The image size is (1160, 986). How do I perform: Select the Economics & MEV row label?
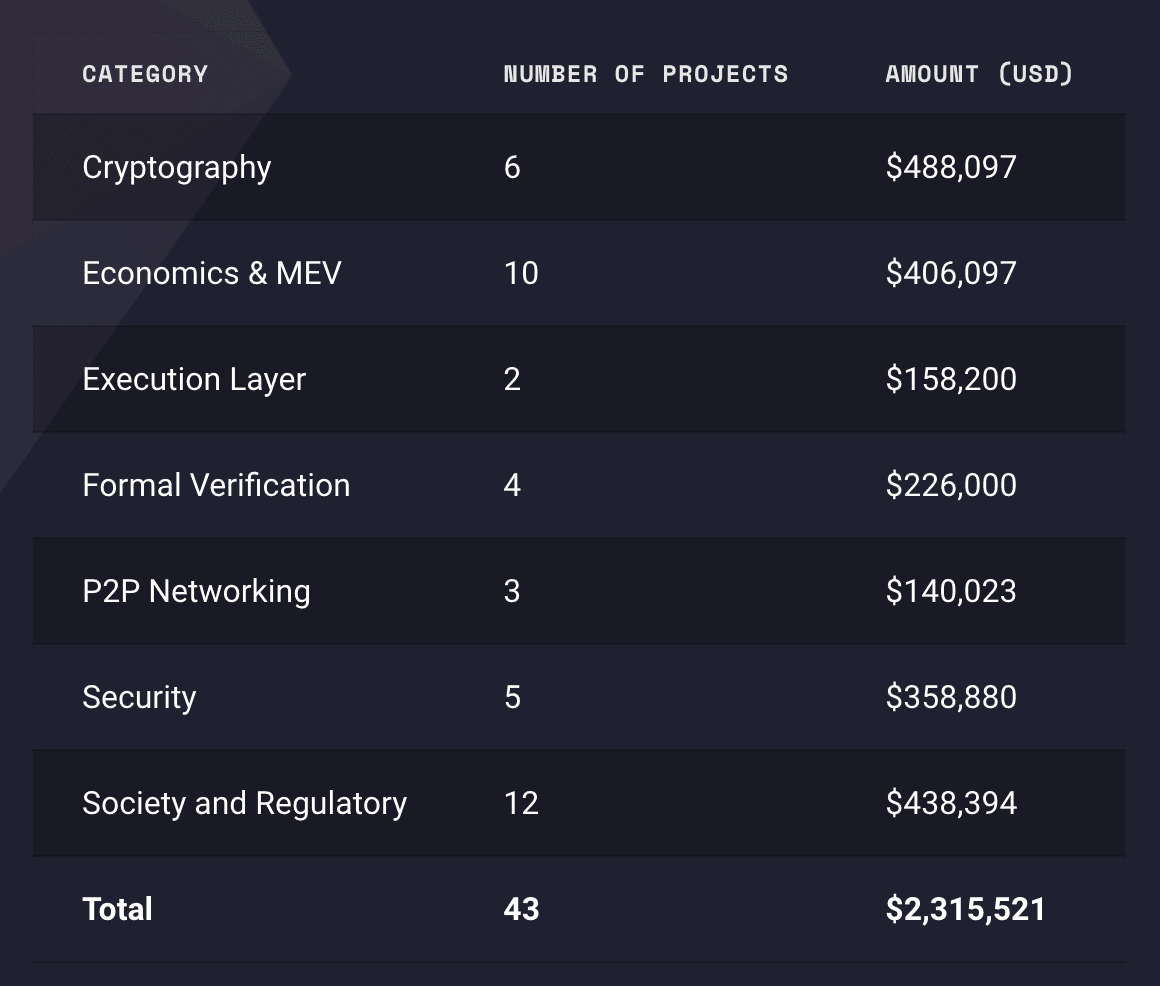pyautogui.click(x=212, y=273)
